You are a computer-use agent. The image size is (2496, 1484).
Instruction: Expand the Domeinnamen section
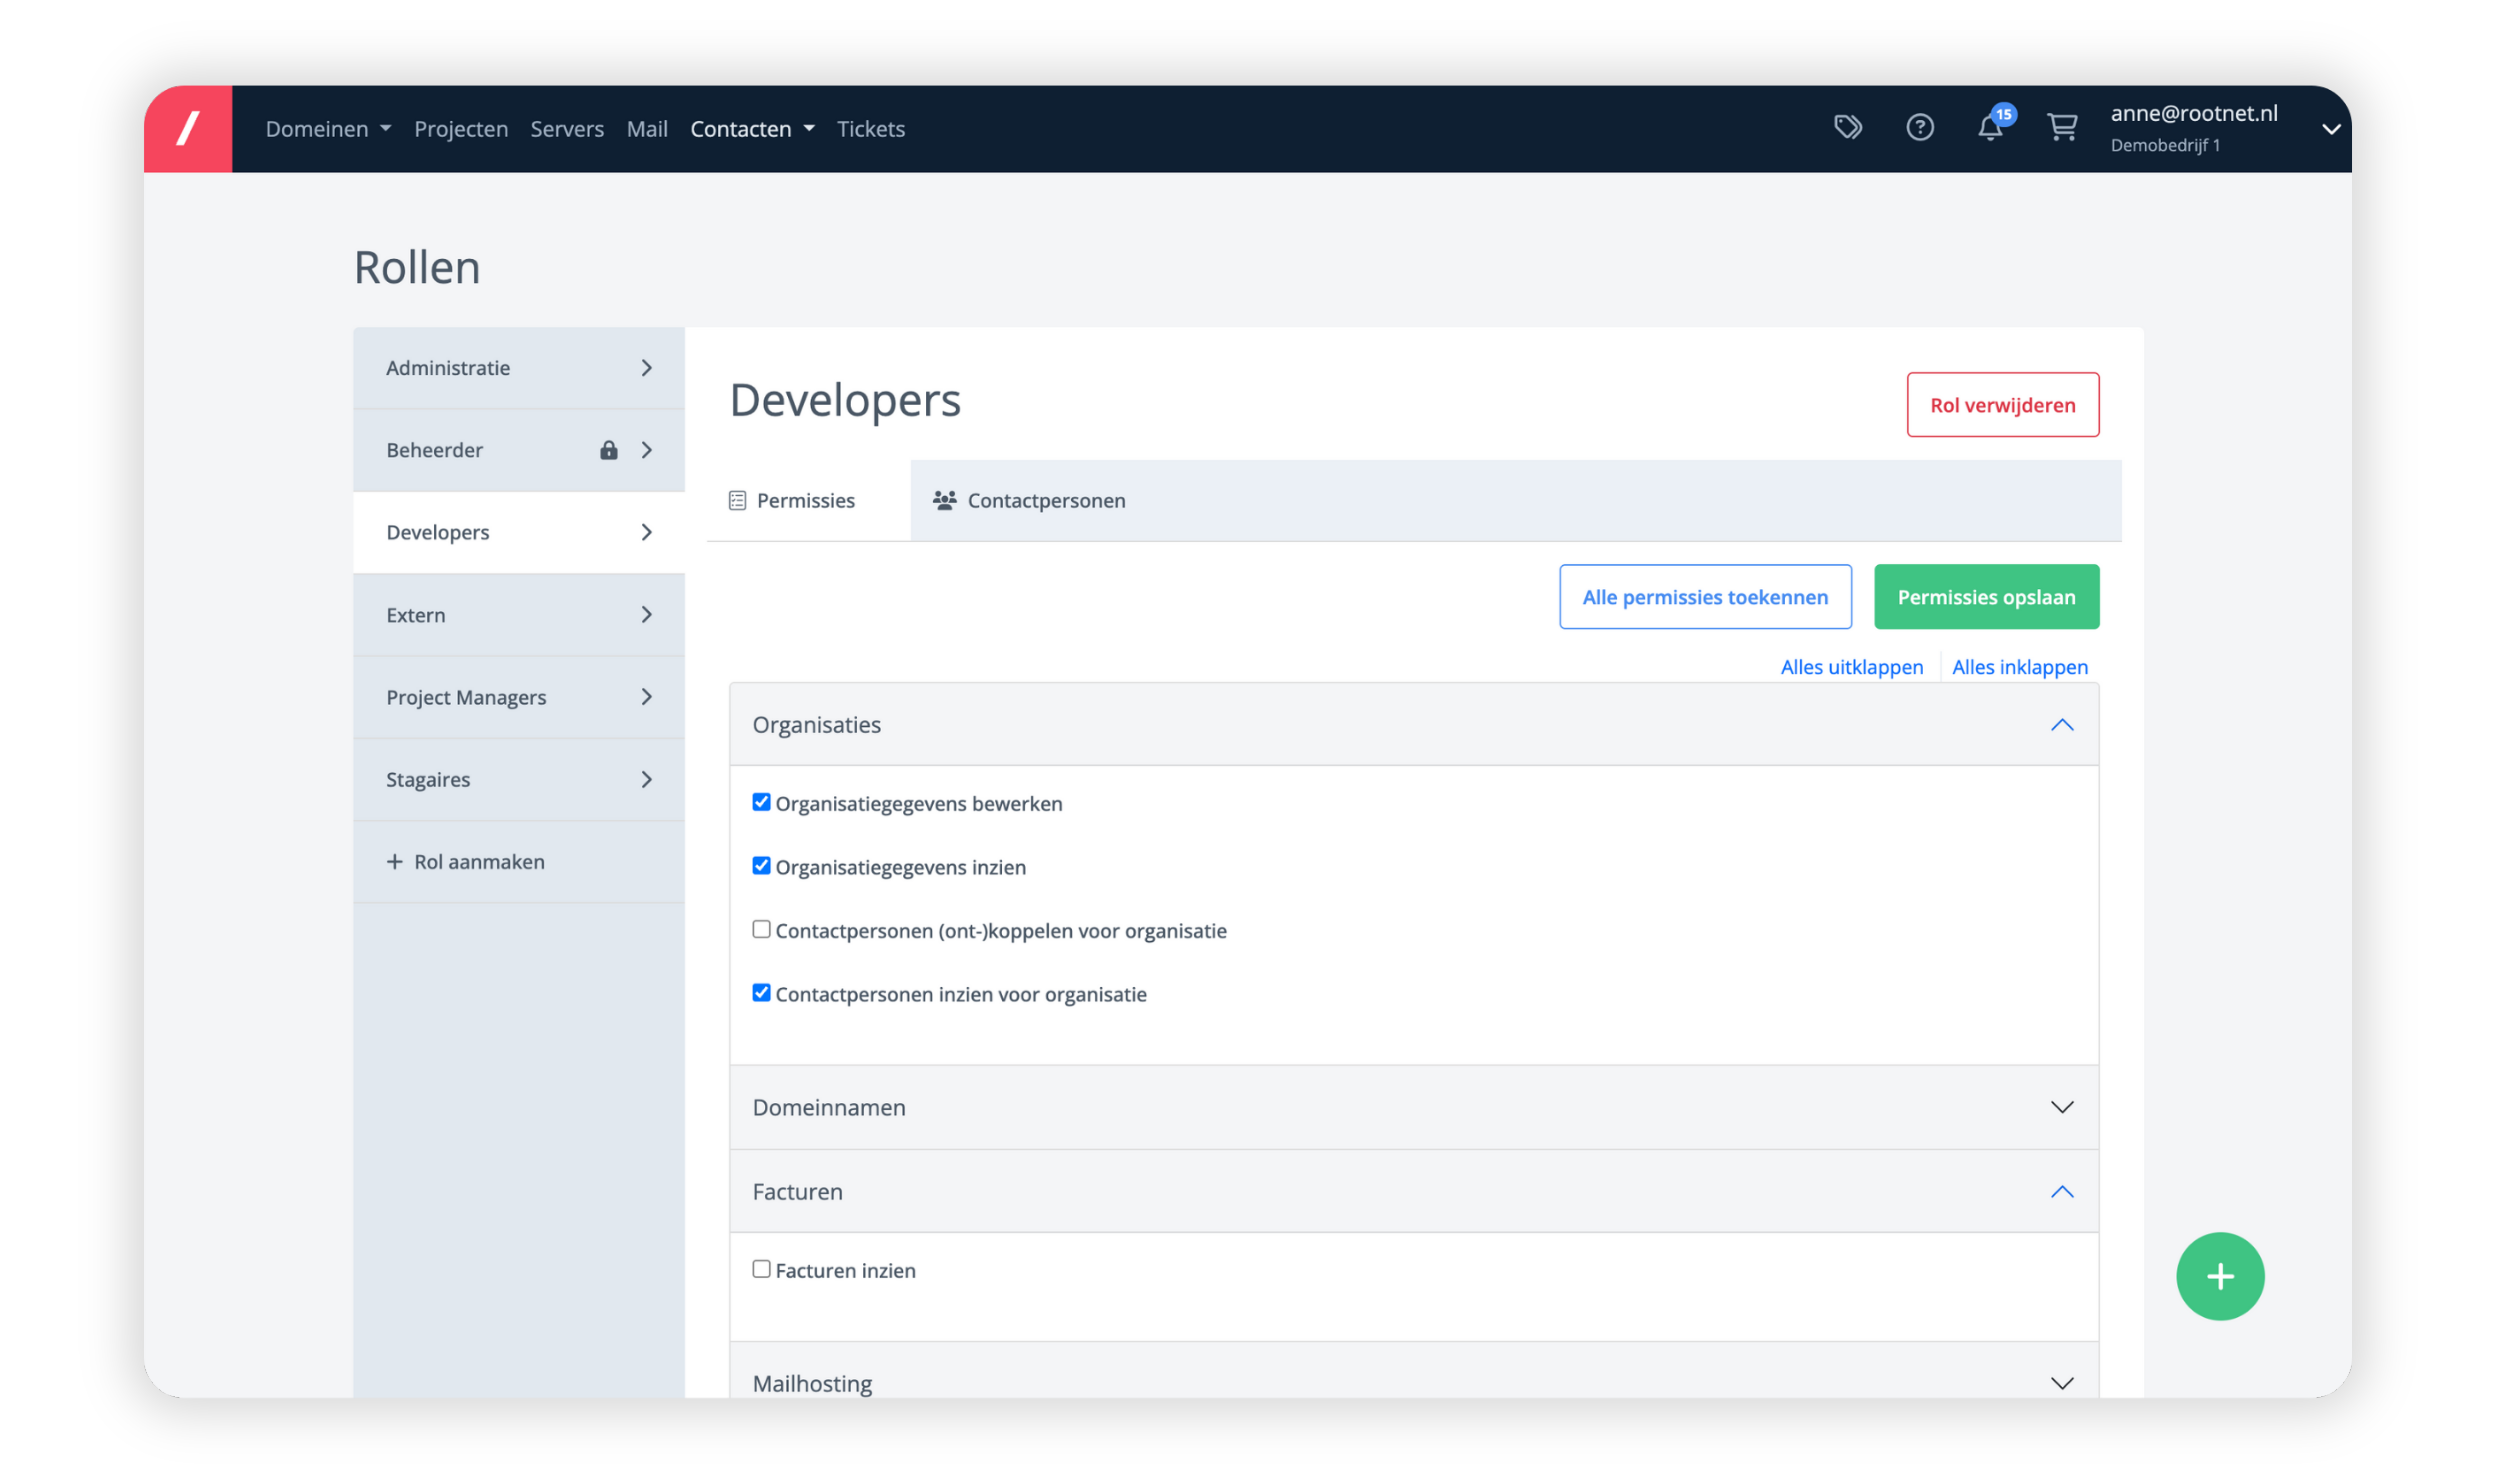point(2062,1107)
